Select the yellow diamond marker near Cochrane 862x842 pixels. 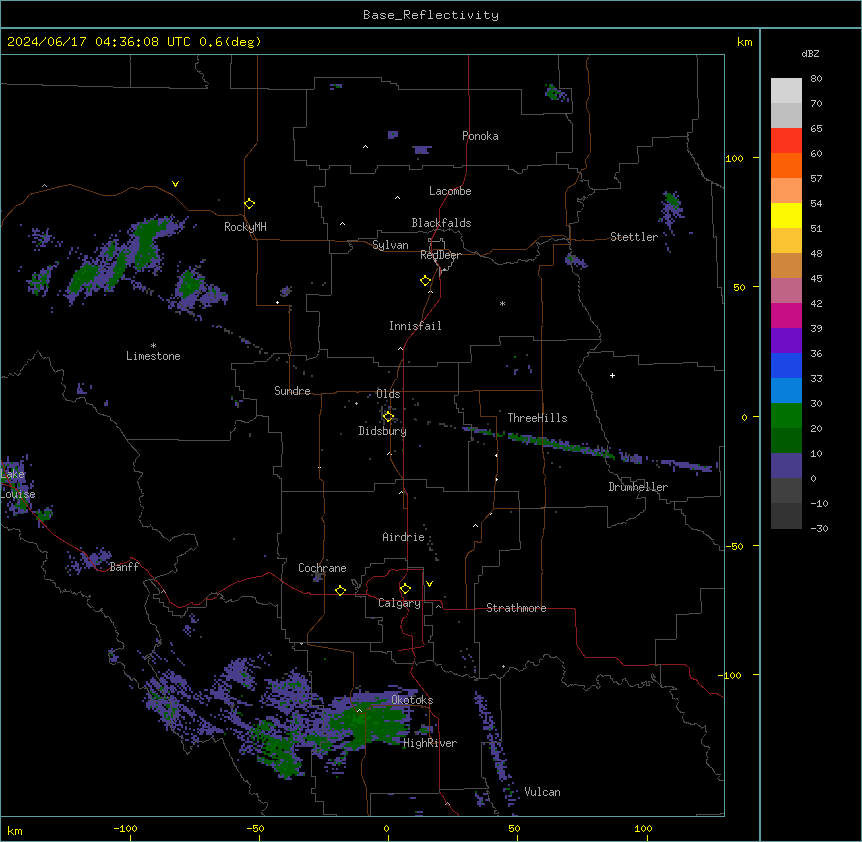tap(340, 590)
